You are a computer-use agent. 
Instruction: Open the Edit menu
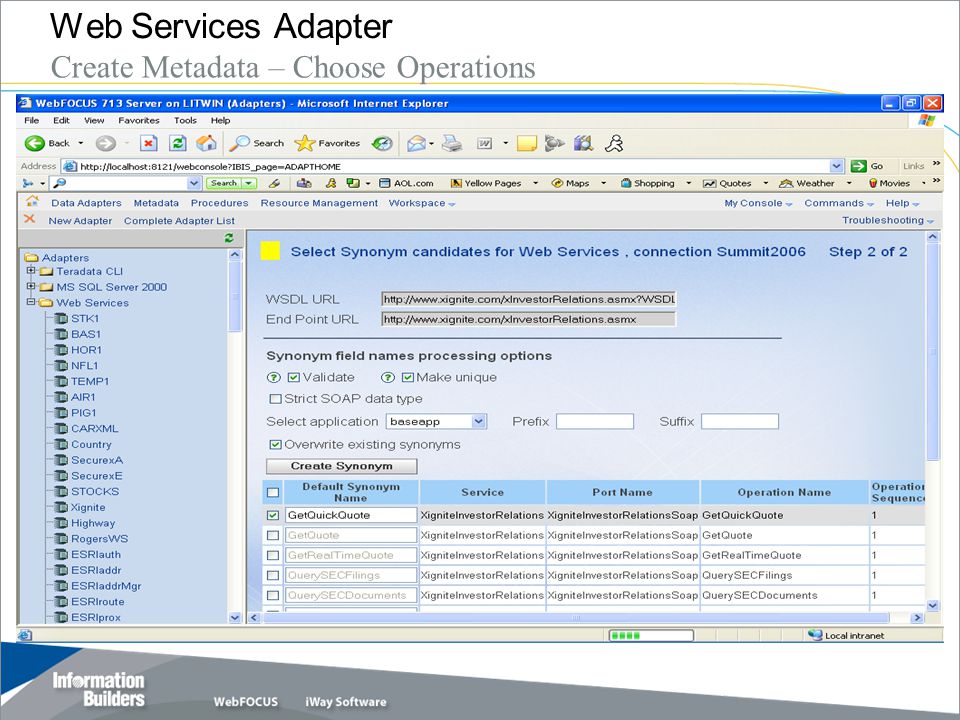point(61,121)
